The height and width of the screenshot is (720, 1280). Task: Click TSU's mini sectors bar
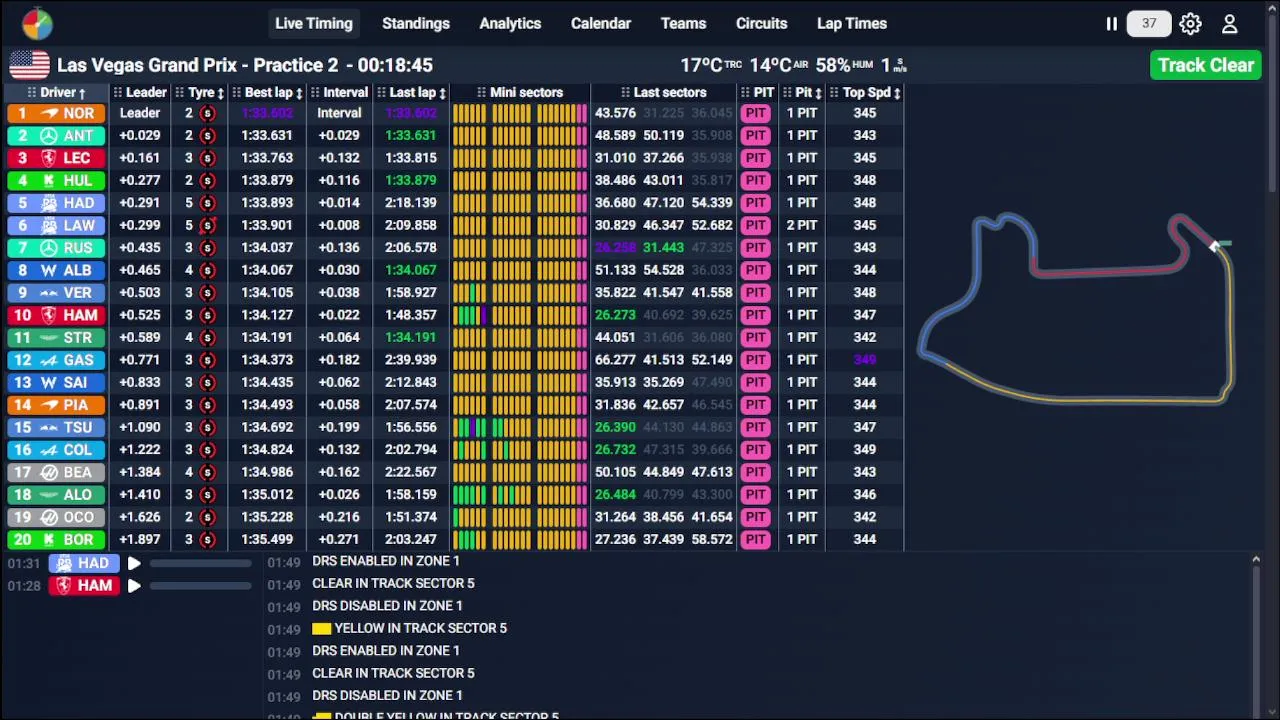tap(520, 427)
